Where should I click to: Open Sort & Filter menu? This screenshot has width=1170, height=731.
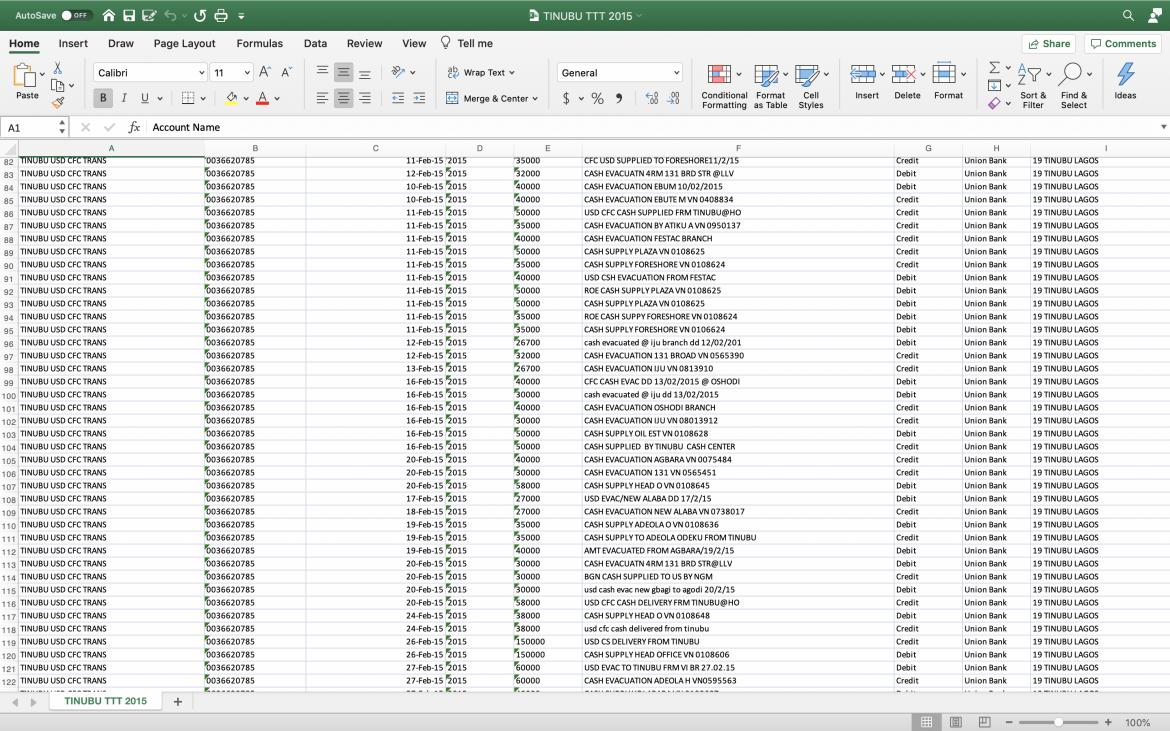pos(1033,86)
